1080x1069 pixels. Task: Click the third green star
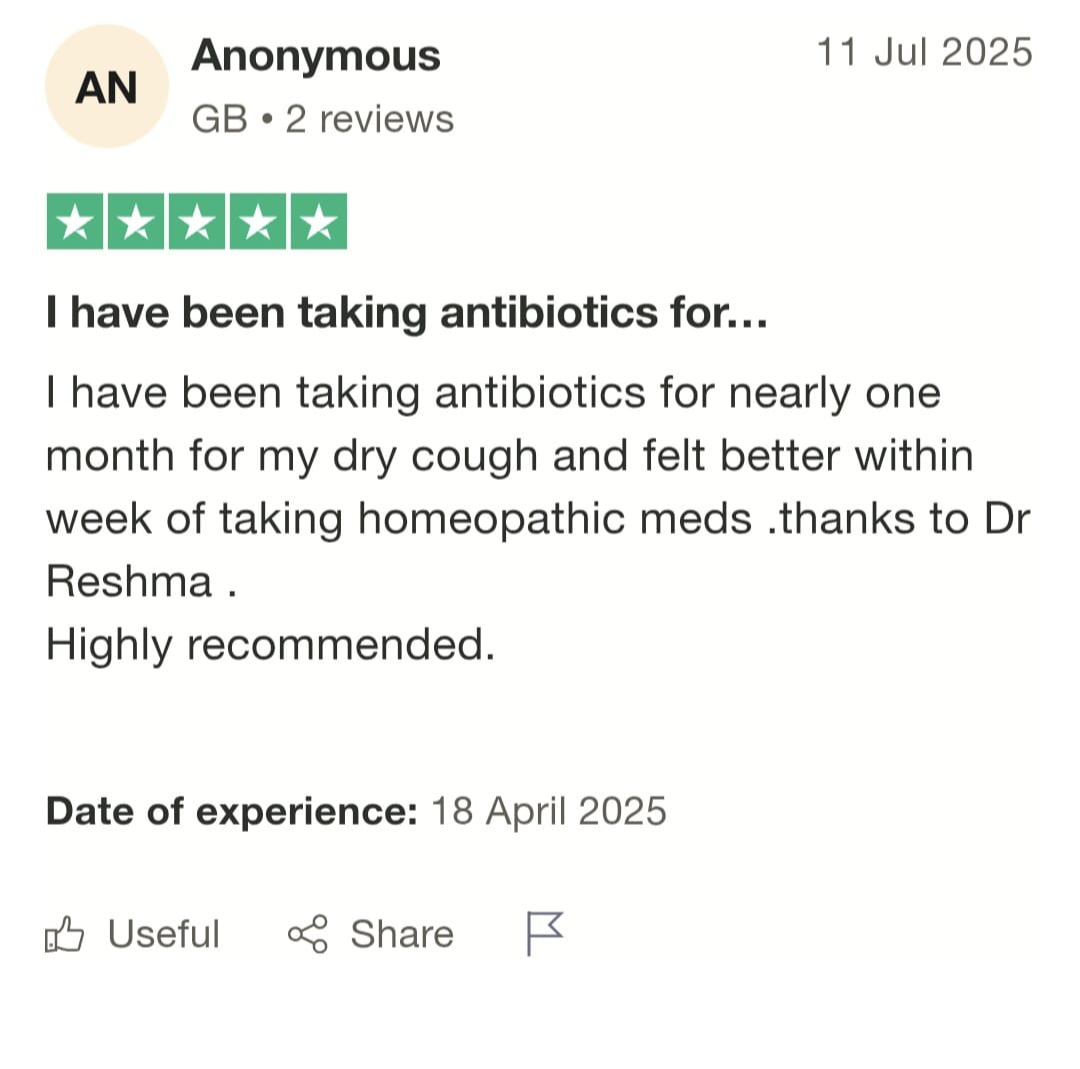click(x=197, y=222)
